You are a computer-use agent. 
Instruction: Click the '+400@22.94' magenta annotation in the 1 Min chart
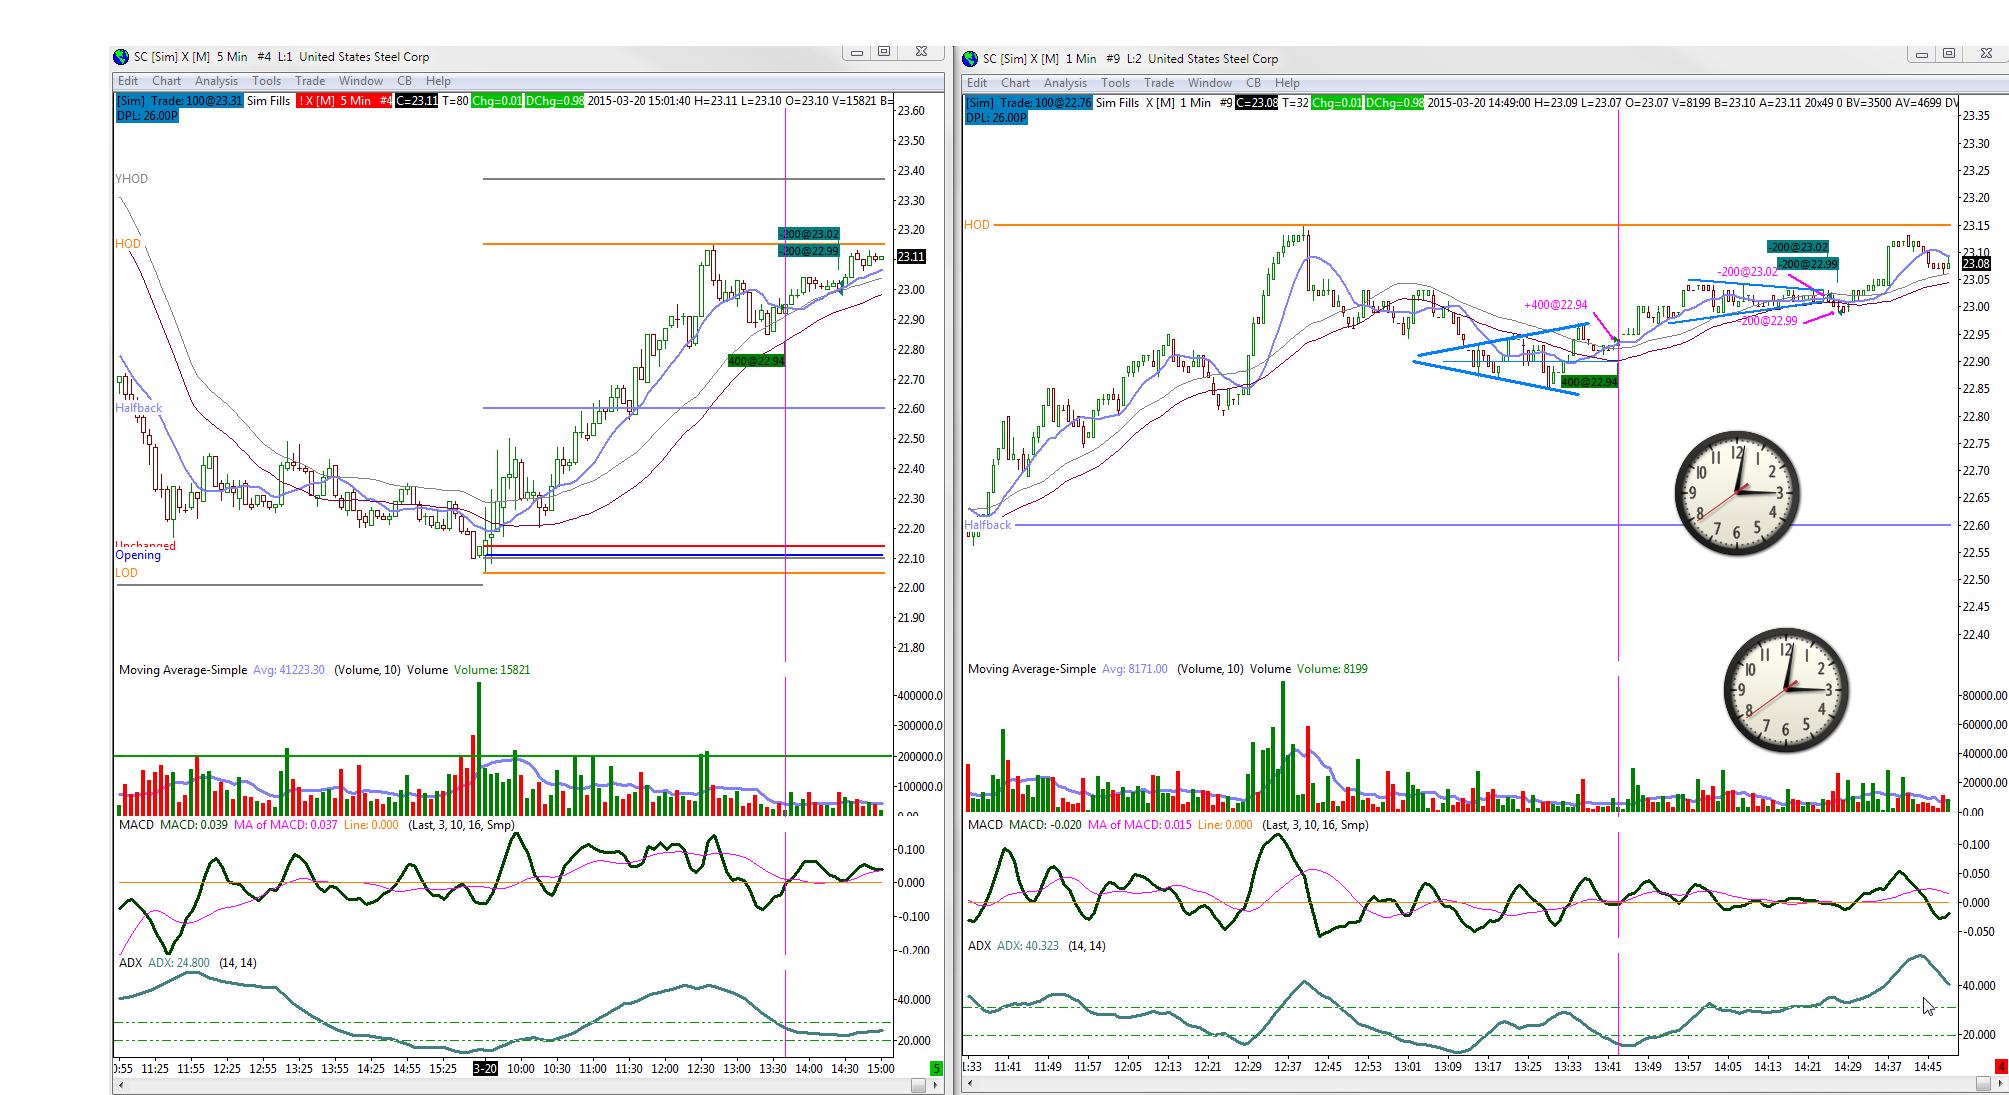[1555, 305]
